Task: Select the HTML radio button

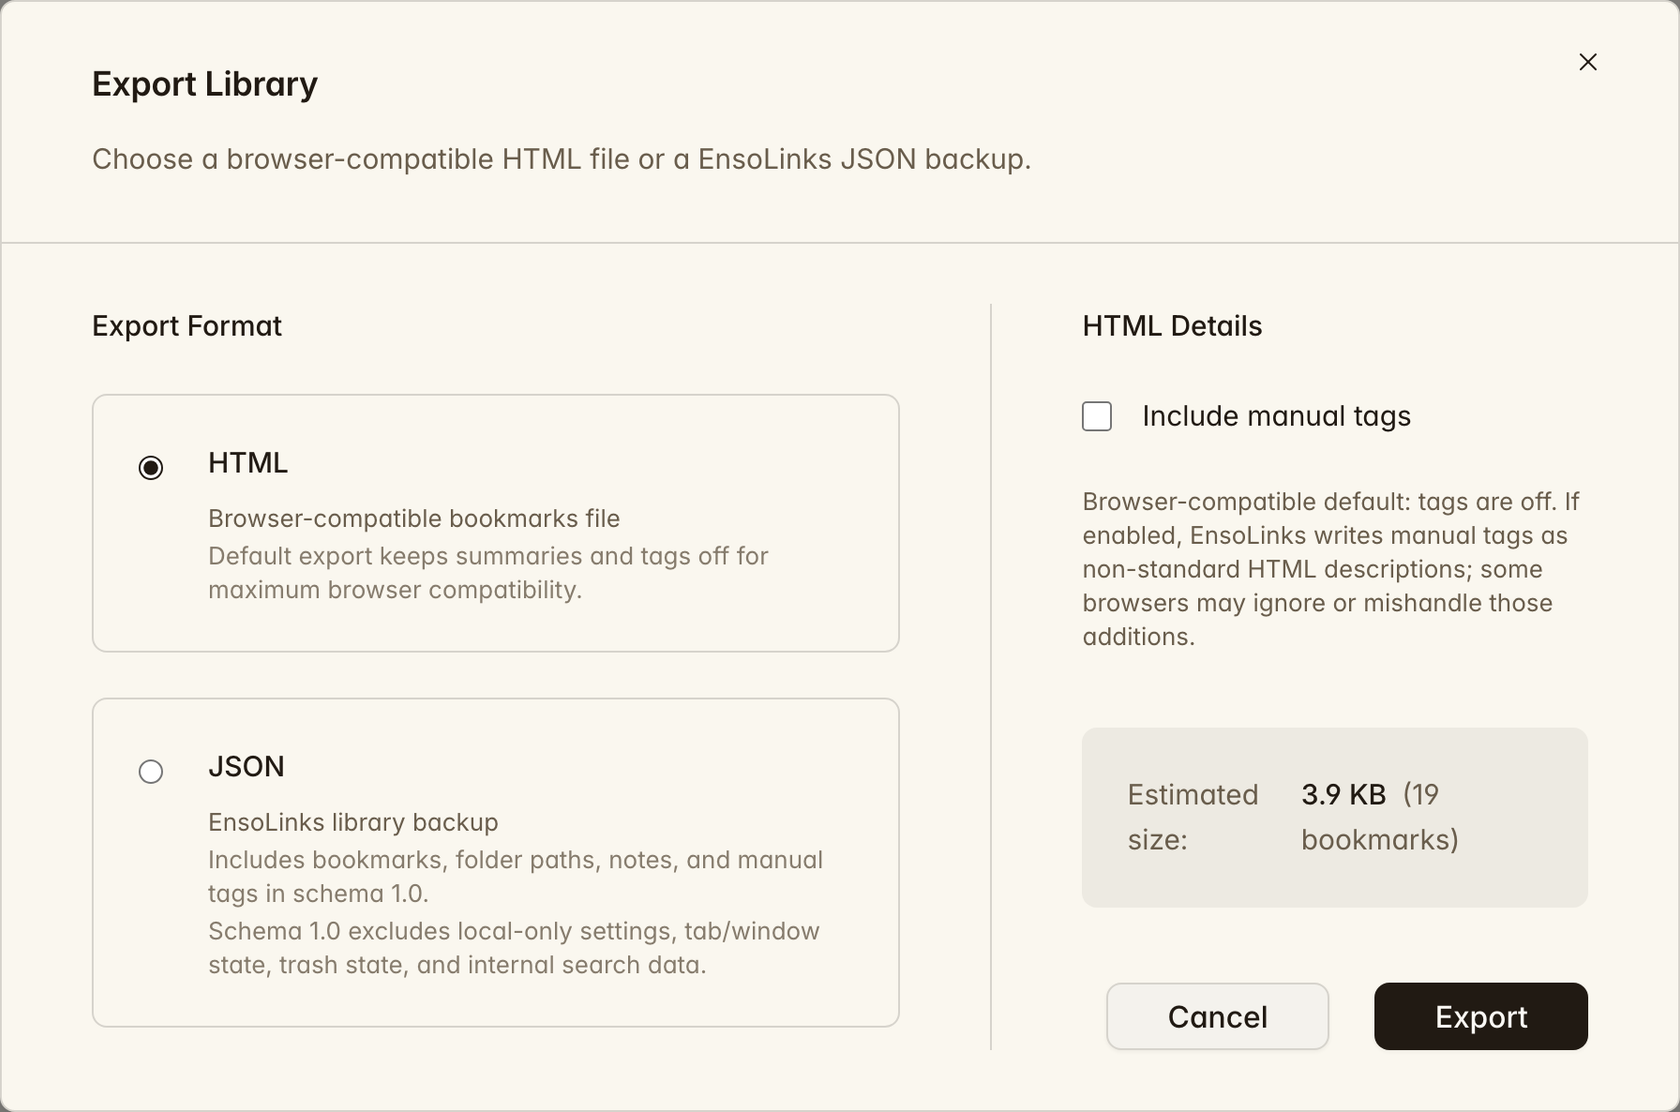Action: 151,467
